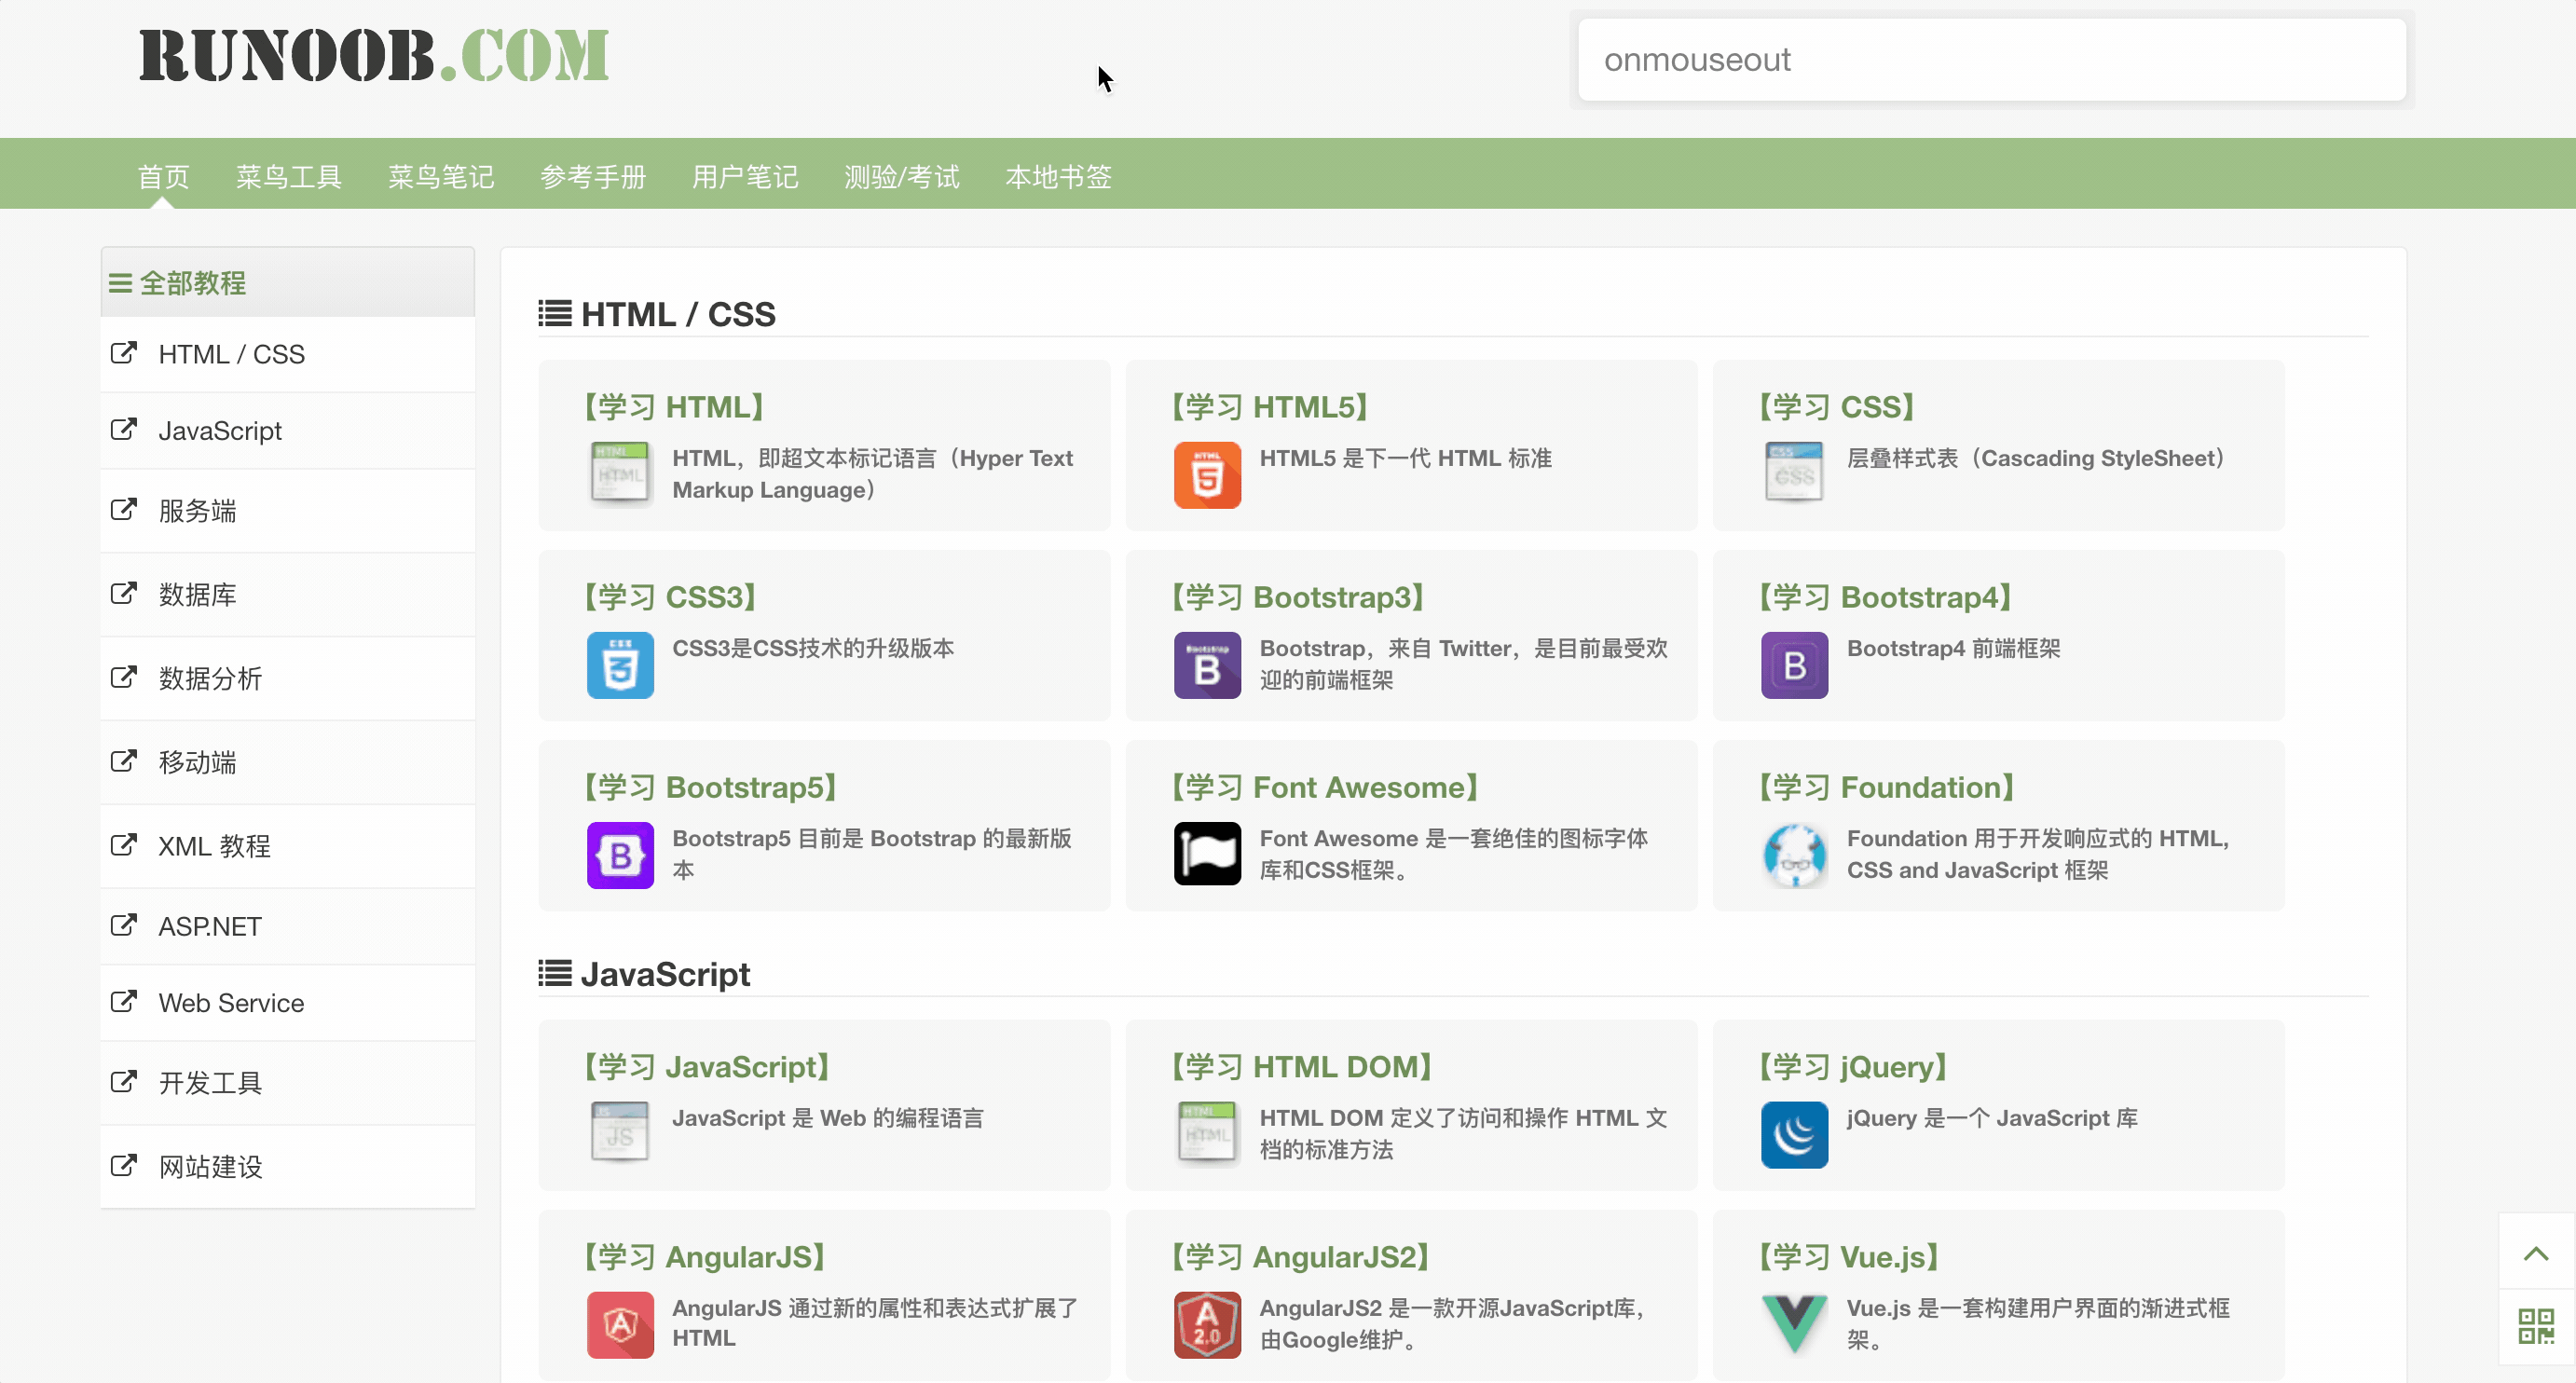Click the blue CSS3 shield icon
Viewport: 2576px width, 1383px height.
tap(620, 665)
